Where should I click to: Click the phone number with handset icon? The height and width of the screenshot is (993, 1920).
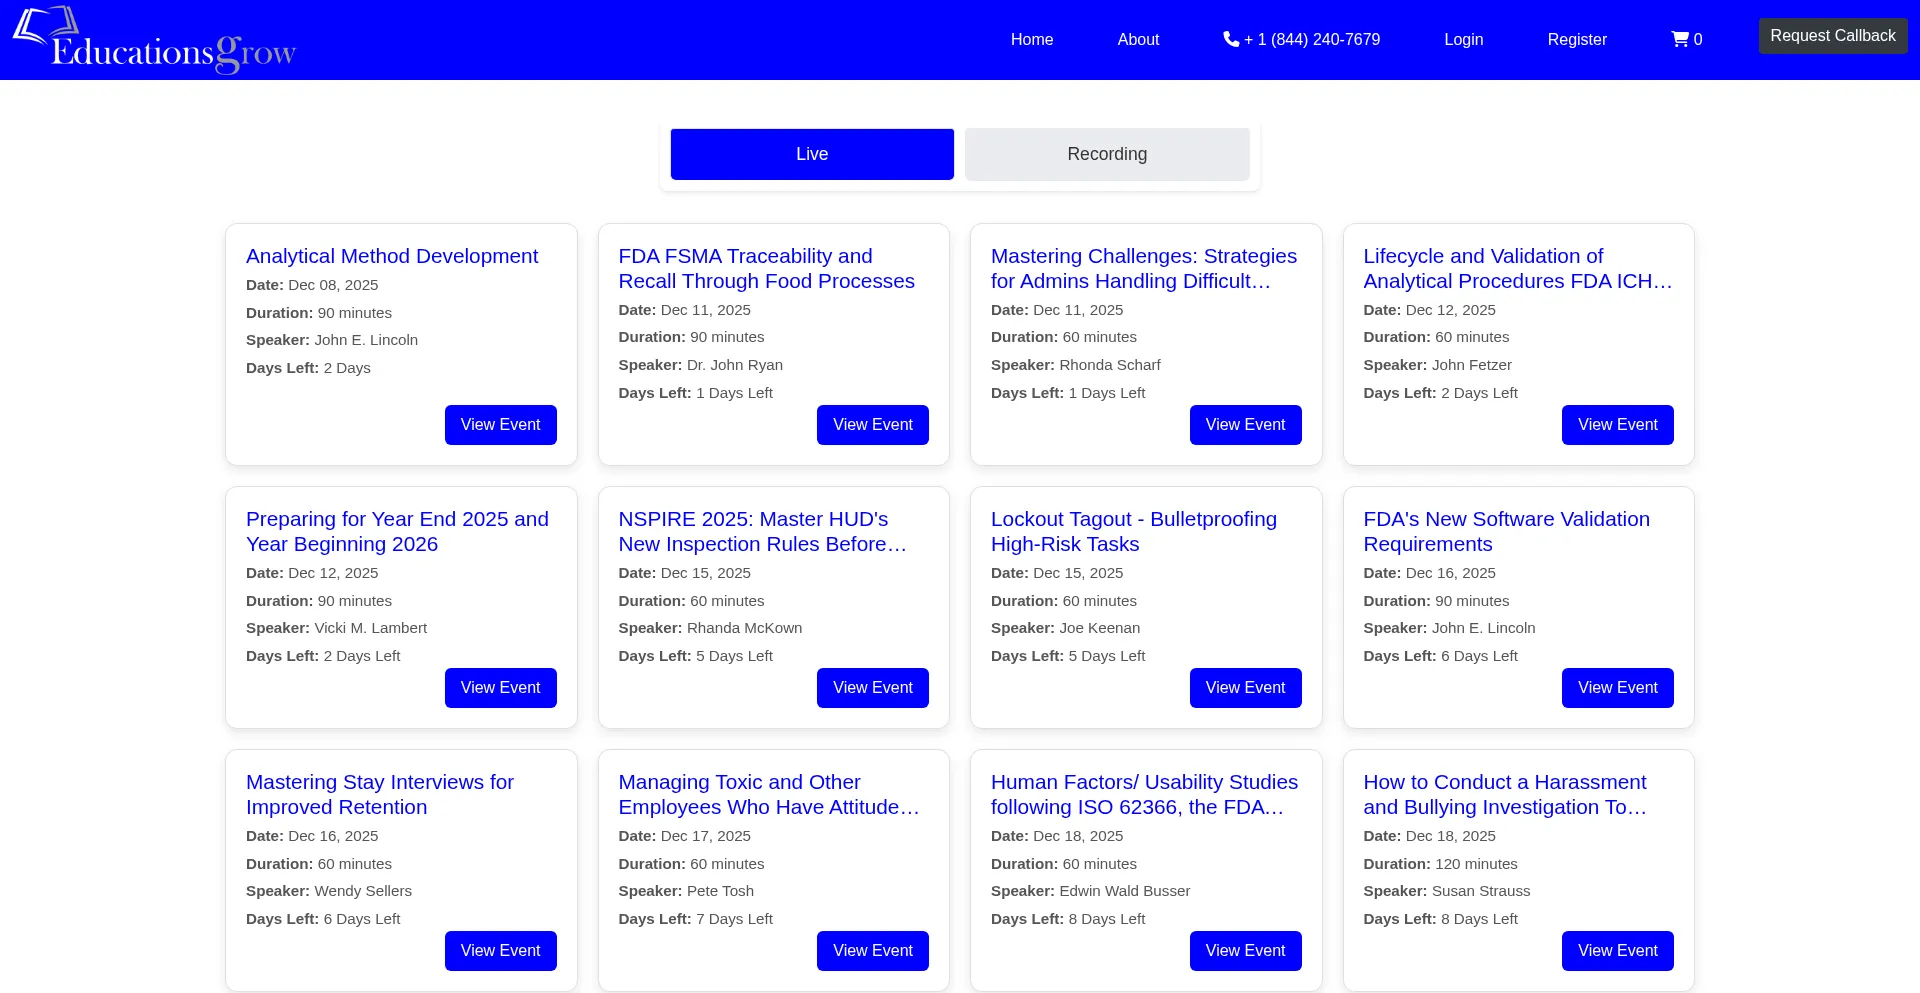pyautogui.click(x=1301, y=39)
